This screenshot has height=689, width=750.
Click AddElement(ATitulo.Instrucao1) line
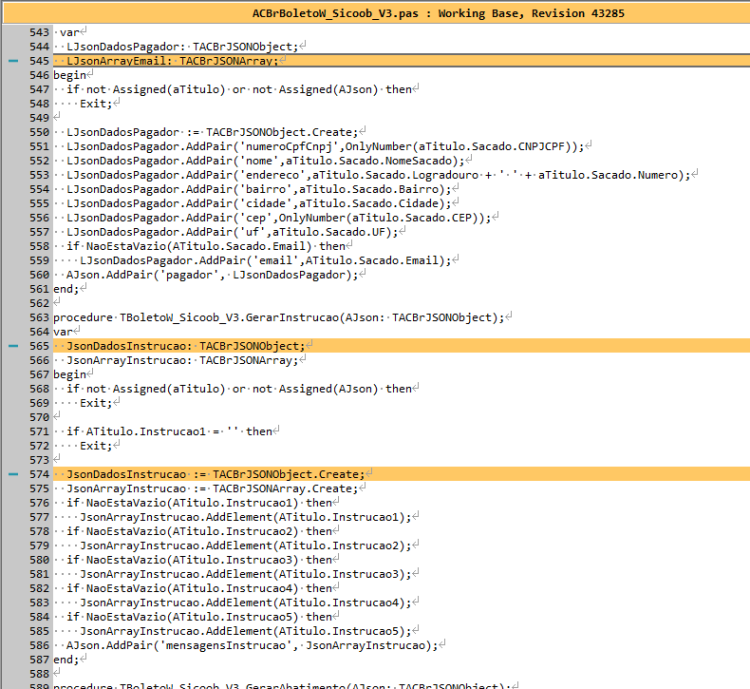[245, 517]
